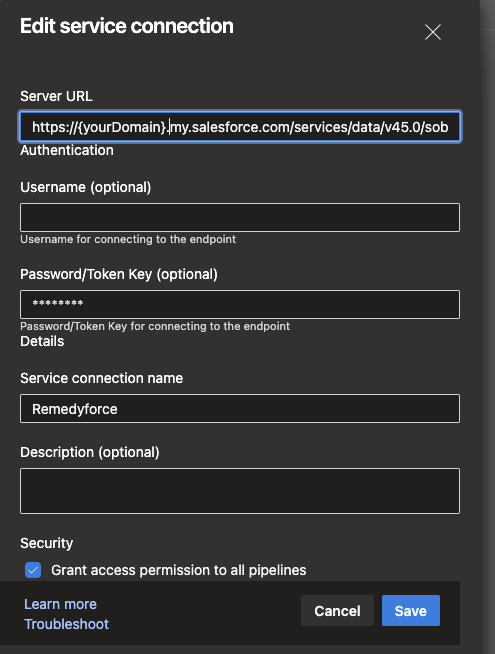Click the Description (optional) label
This screenshot has height=654, width=495.
[x=90, y=452]
